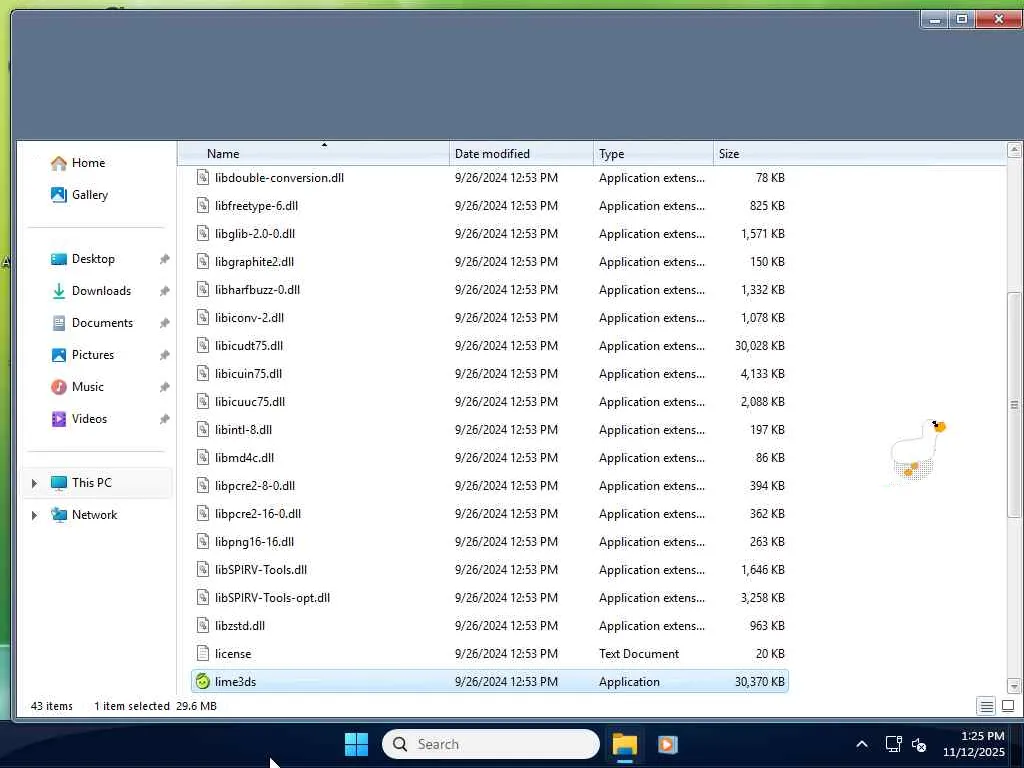Click the license text document icon
This screenshot has width=1024, height=768.
(203, 653)
